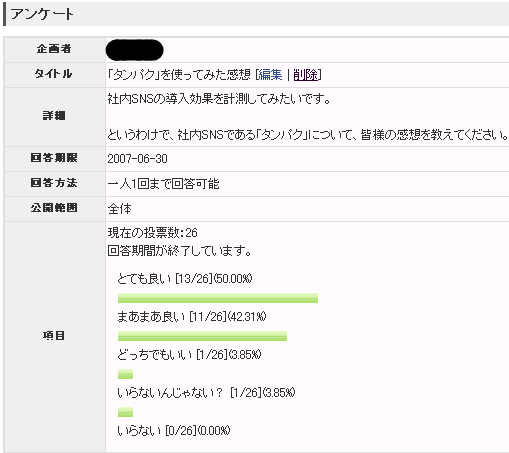Click the どっちでもいい small green bar
The width and height of the screenshot is (509, 453).
point(125,374)
